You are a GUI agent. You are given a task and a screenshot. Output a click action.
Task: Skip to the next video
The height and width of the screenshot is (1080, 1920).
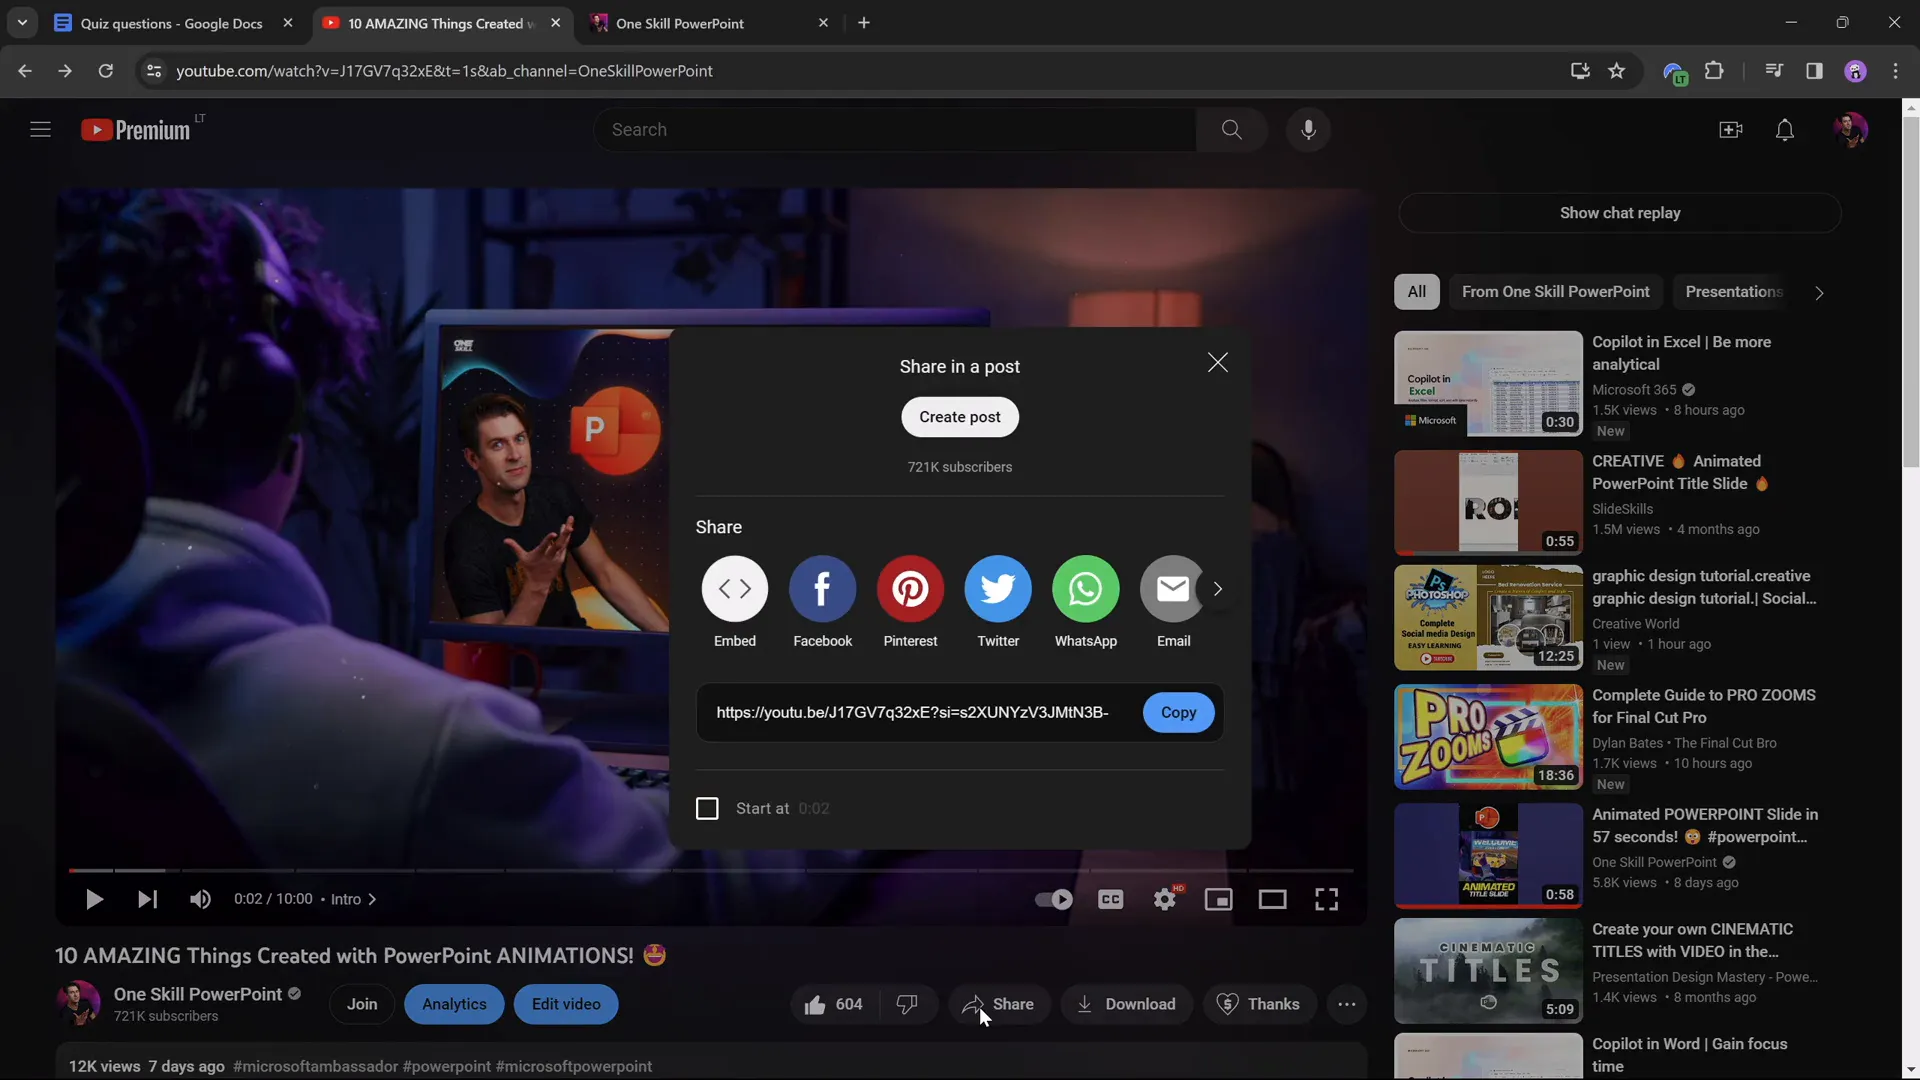(147, 899)
